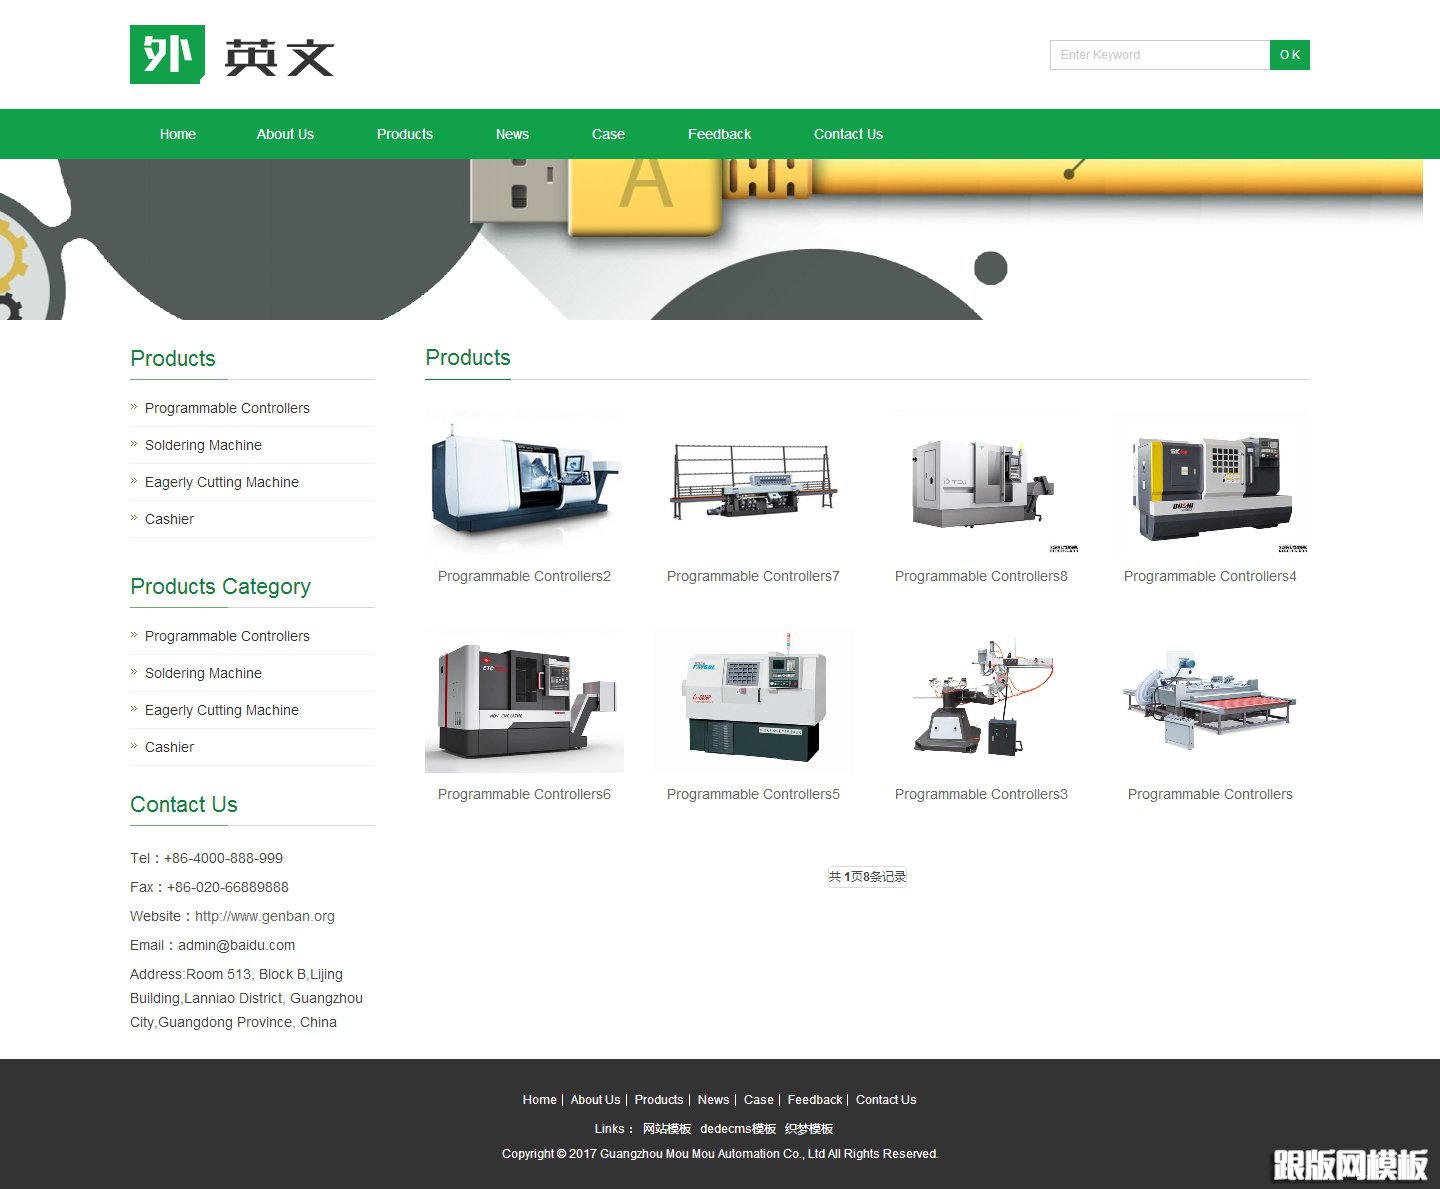Image resolution: width=1440 pixels, height=1189 pixels.
Task: Open the Programmable Controllers5 title link
Action: 753,794
